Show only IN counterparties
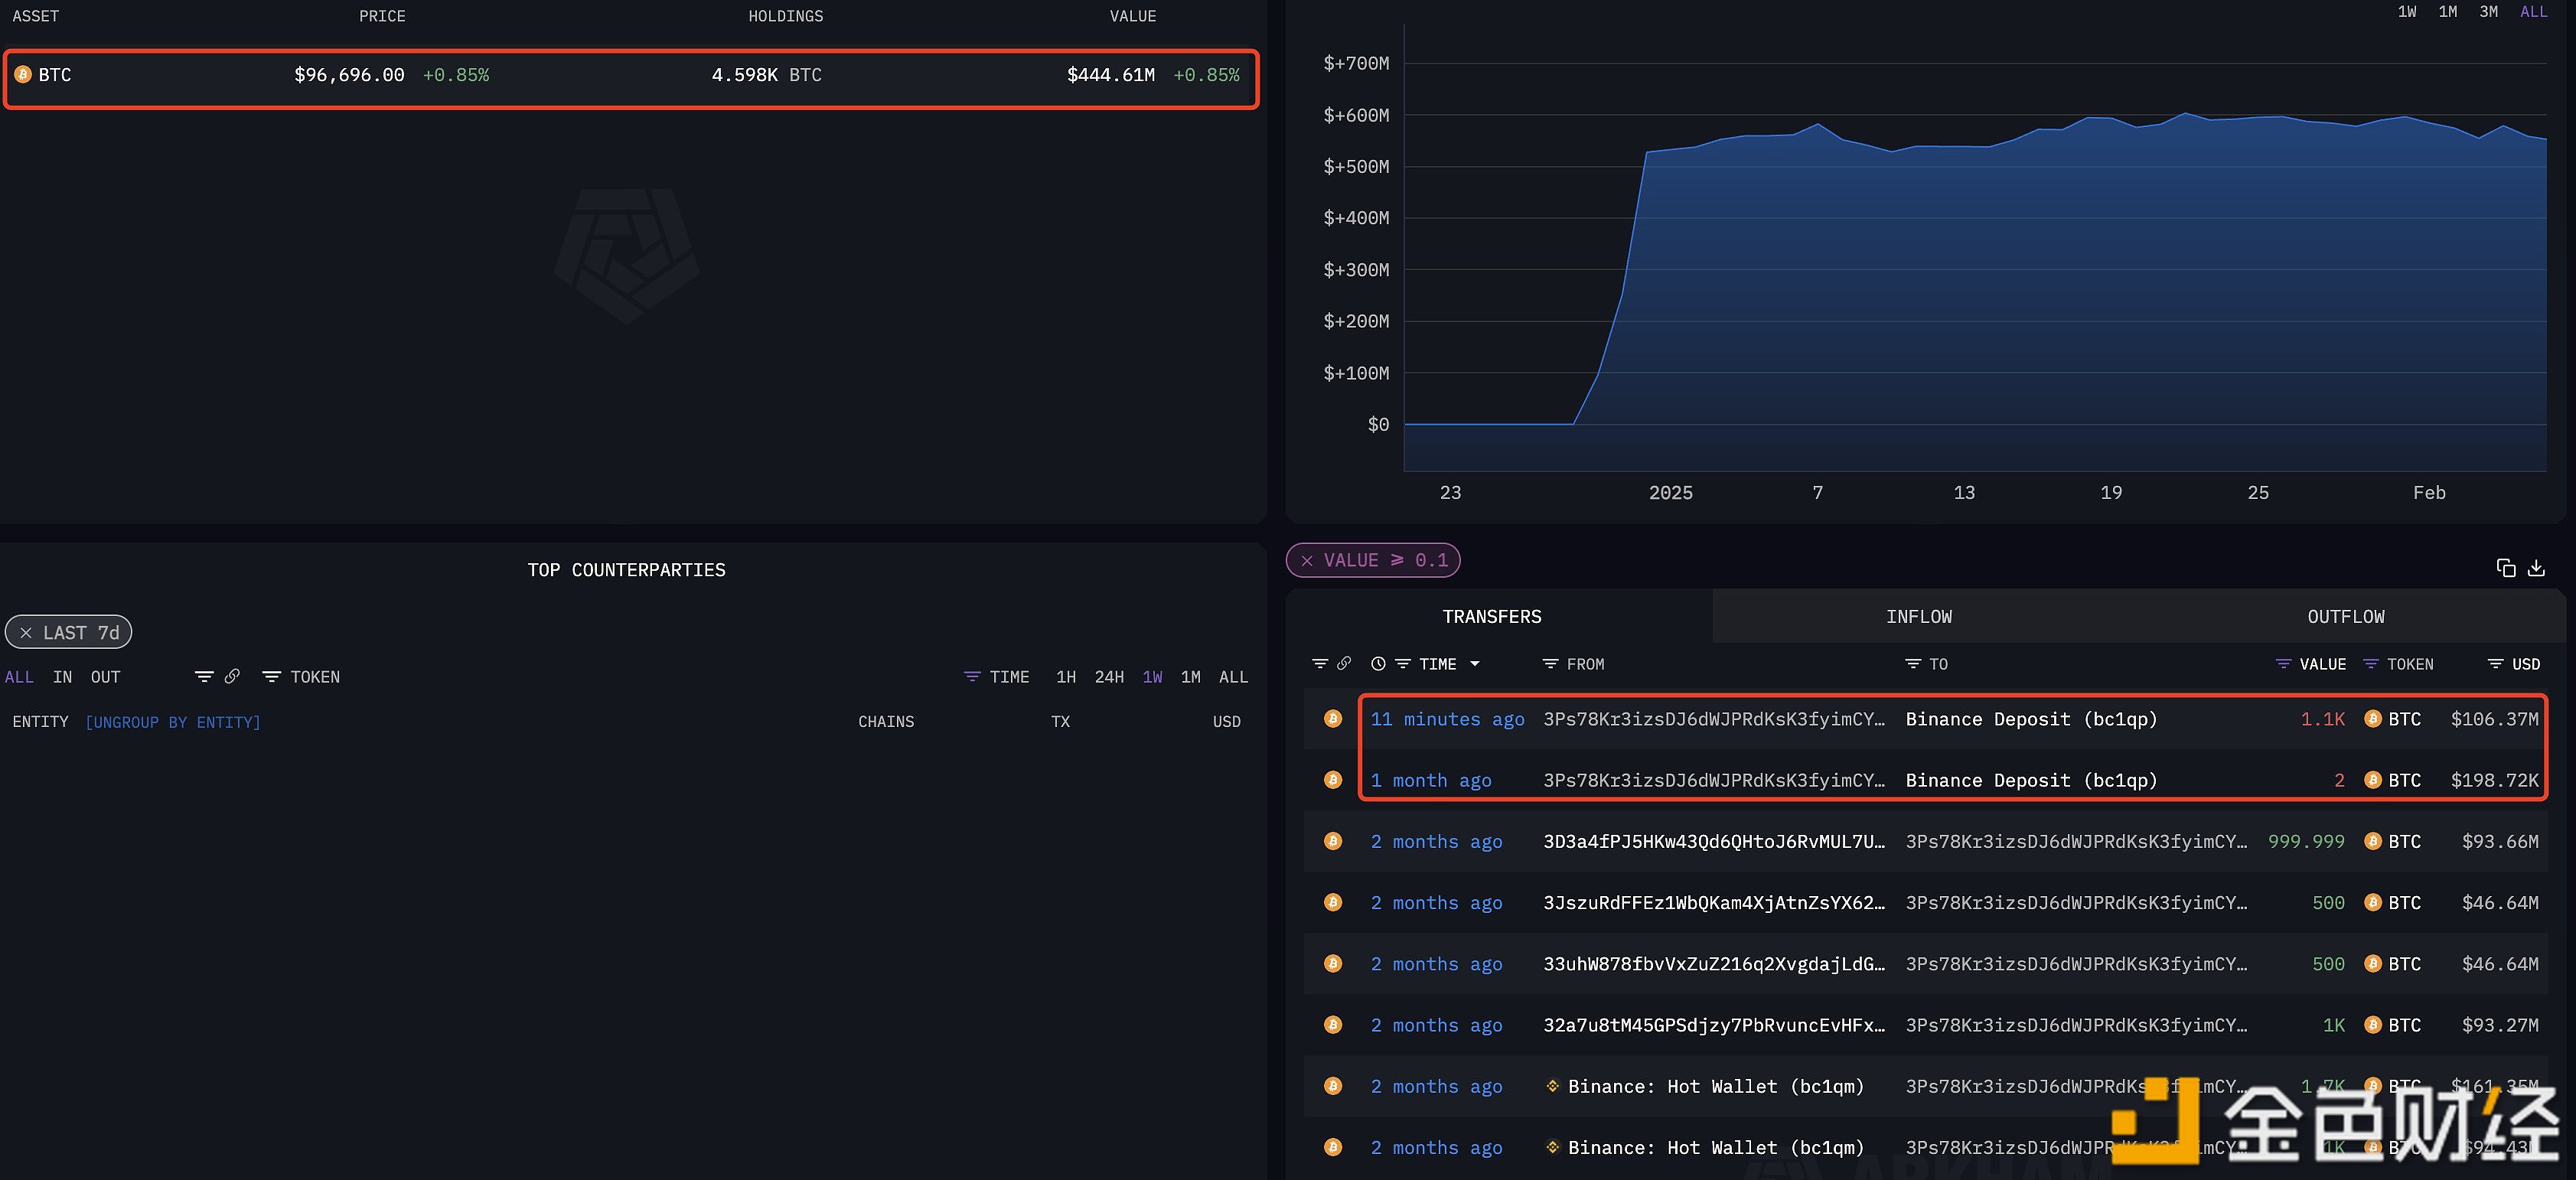Image resolution: width=2576 pixels, height=1180 pixels. pyautogui.click(x=62, y=677)
